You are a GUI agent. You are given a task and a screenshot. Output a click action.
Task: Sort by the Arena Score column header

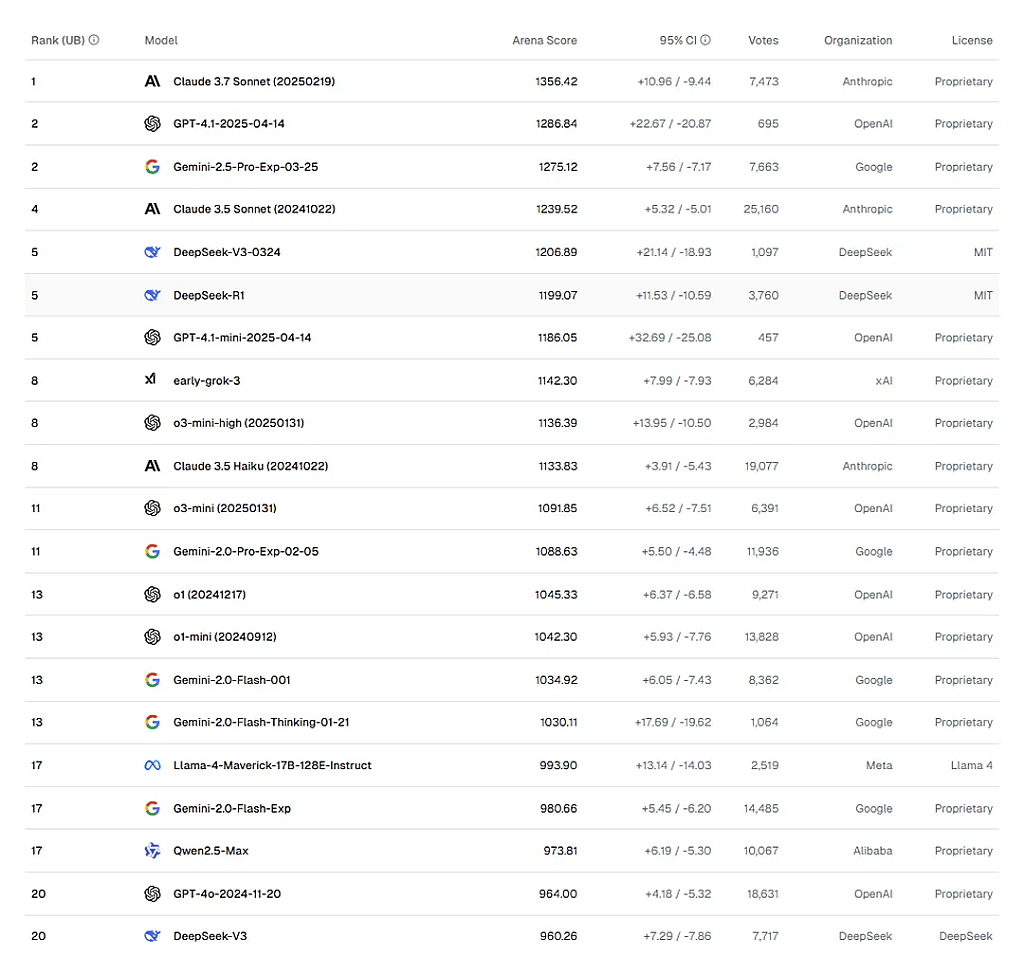(545, 40)
